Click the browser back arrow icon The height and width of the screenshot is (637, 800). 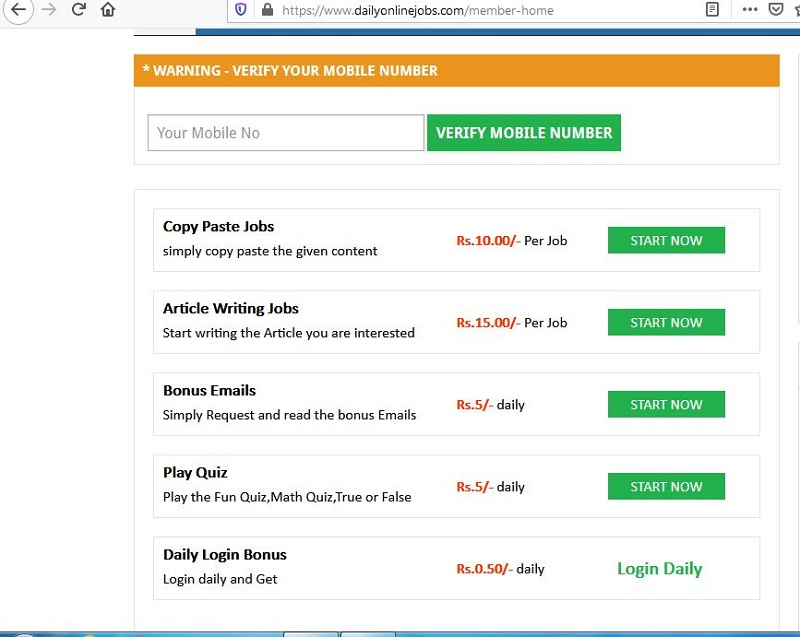(20, 10)
